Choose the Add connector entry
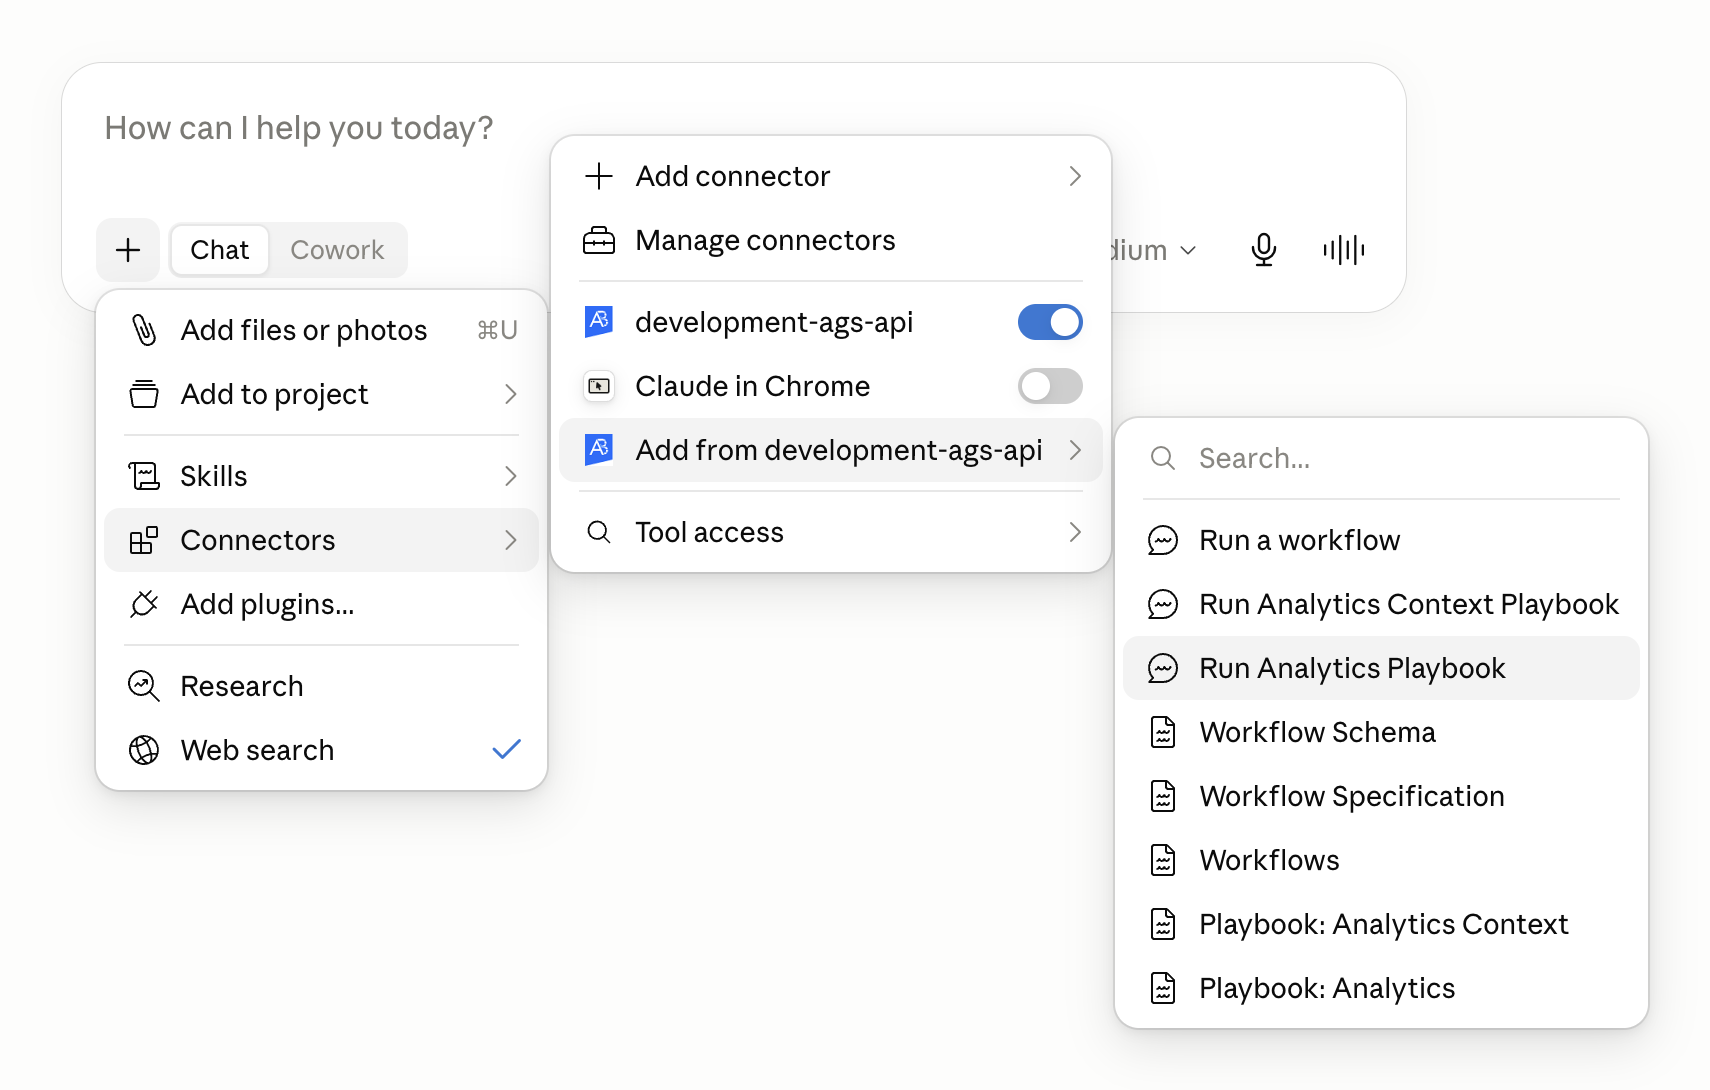The height and width of the screenshot is (1090, 1710). [x=831, y=176]
